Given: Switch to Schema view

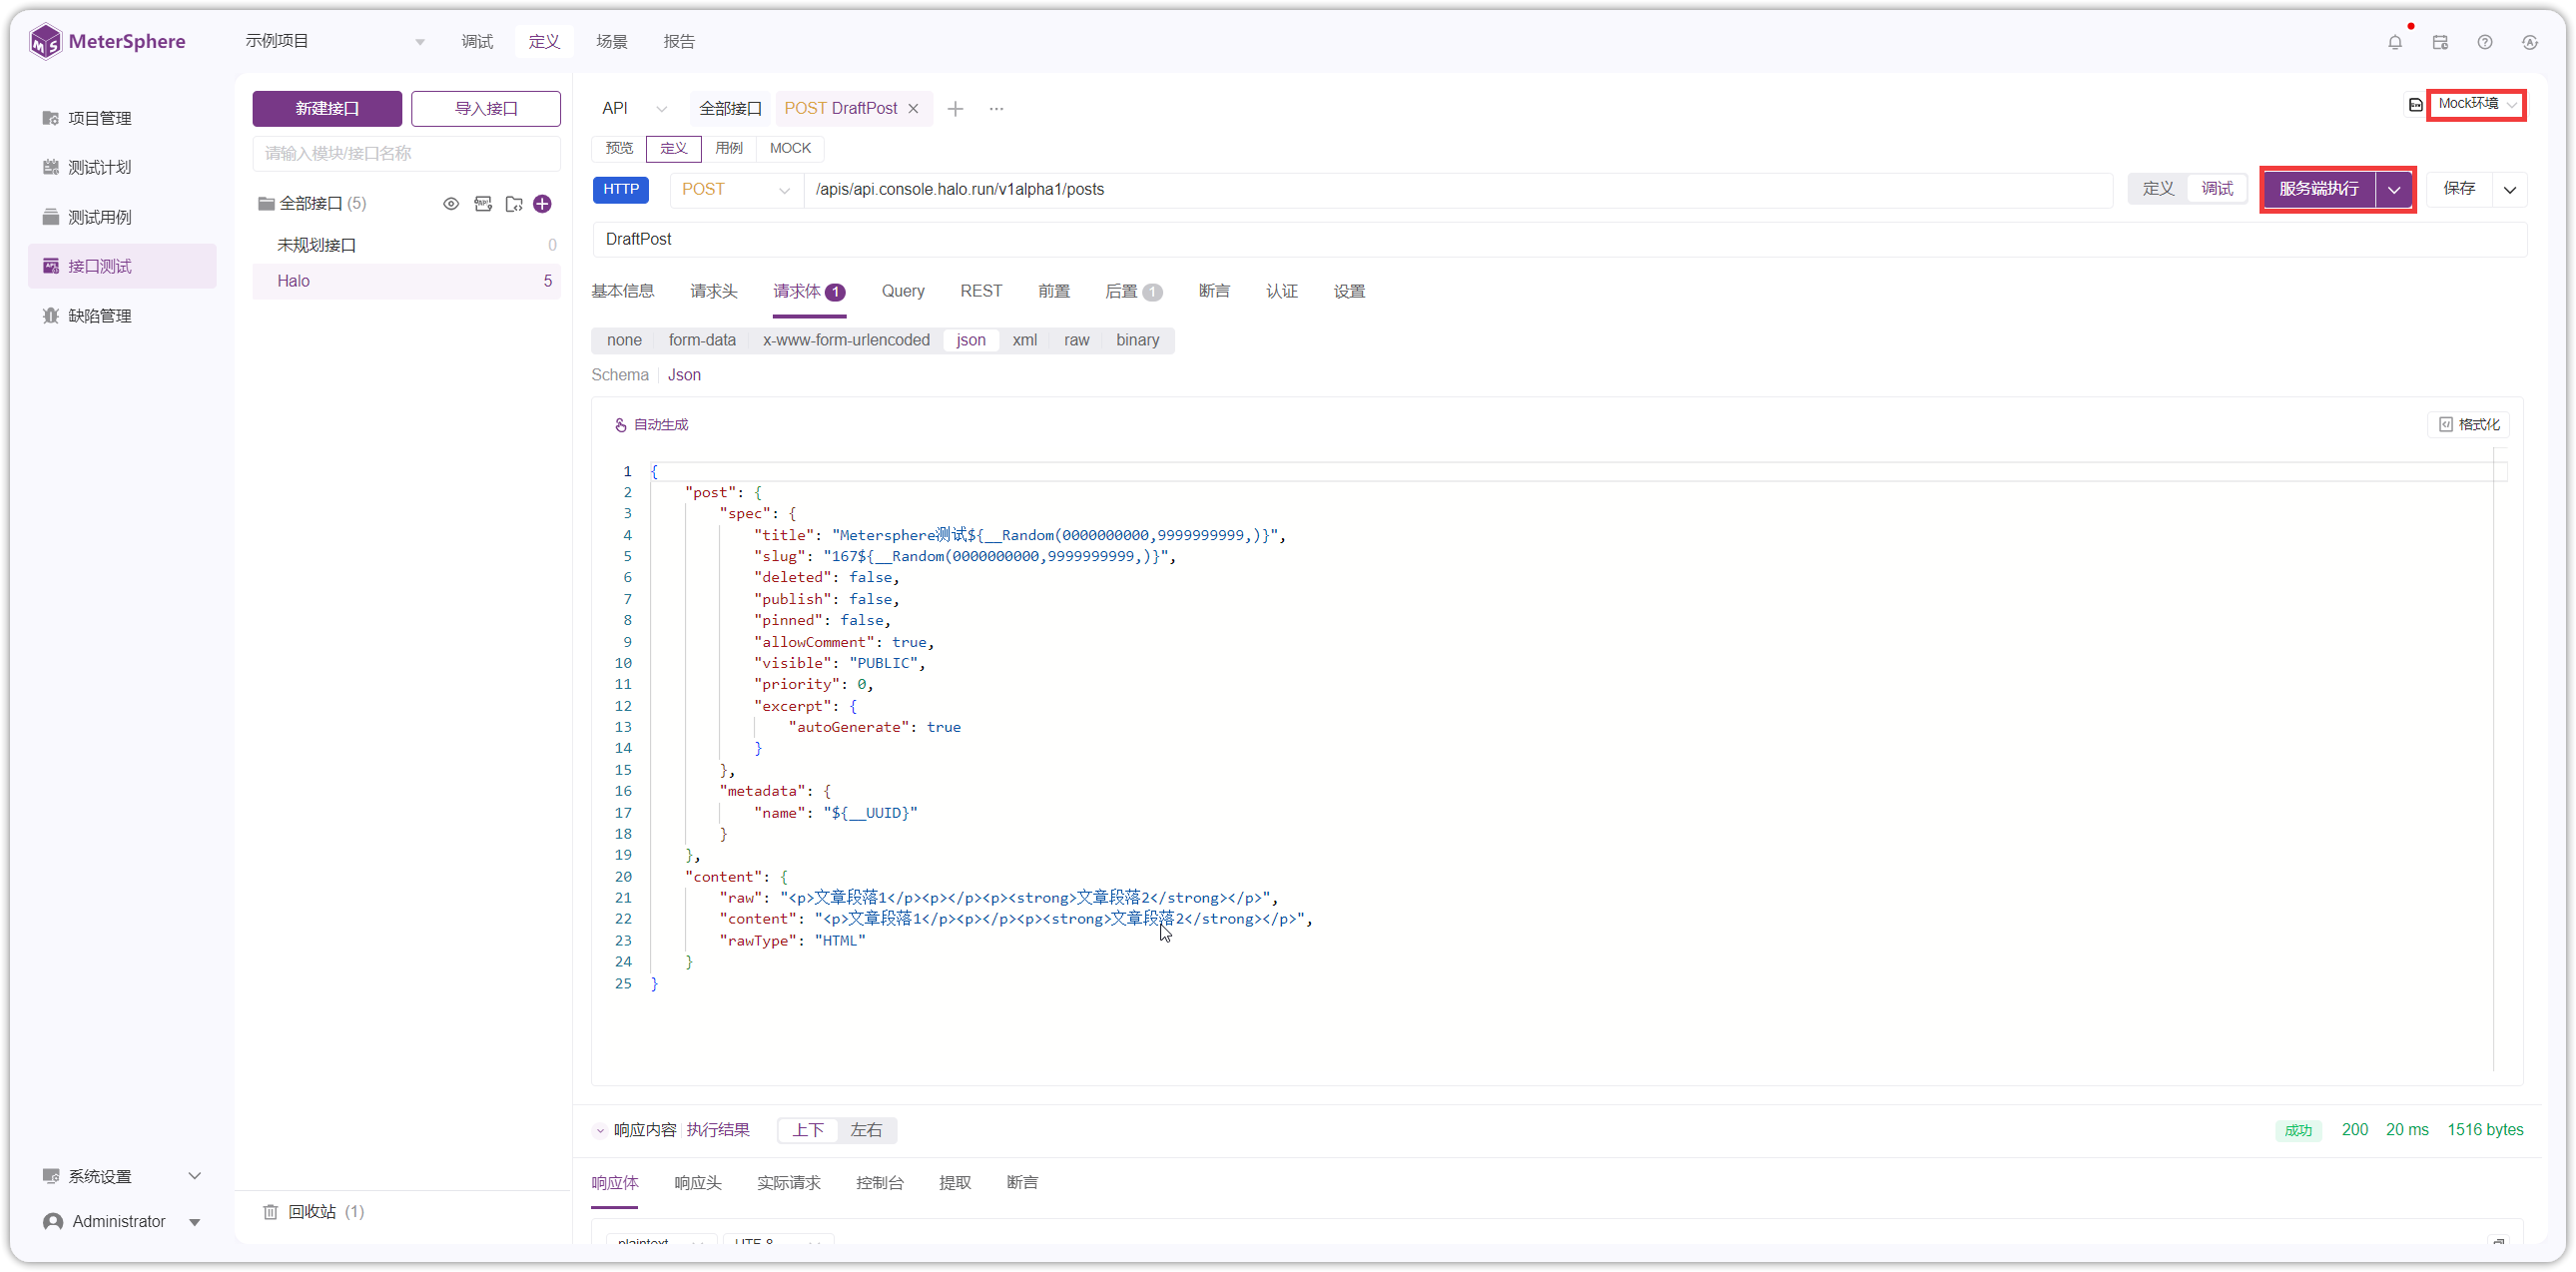Looking at the screenshot, I should (x=619, y=375).
